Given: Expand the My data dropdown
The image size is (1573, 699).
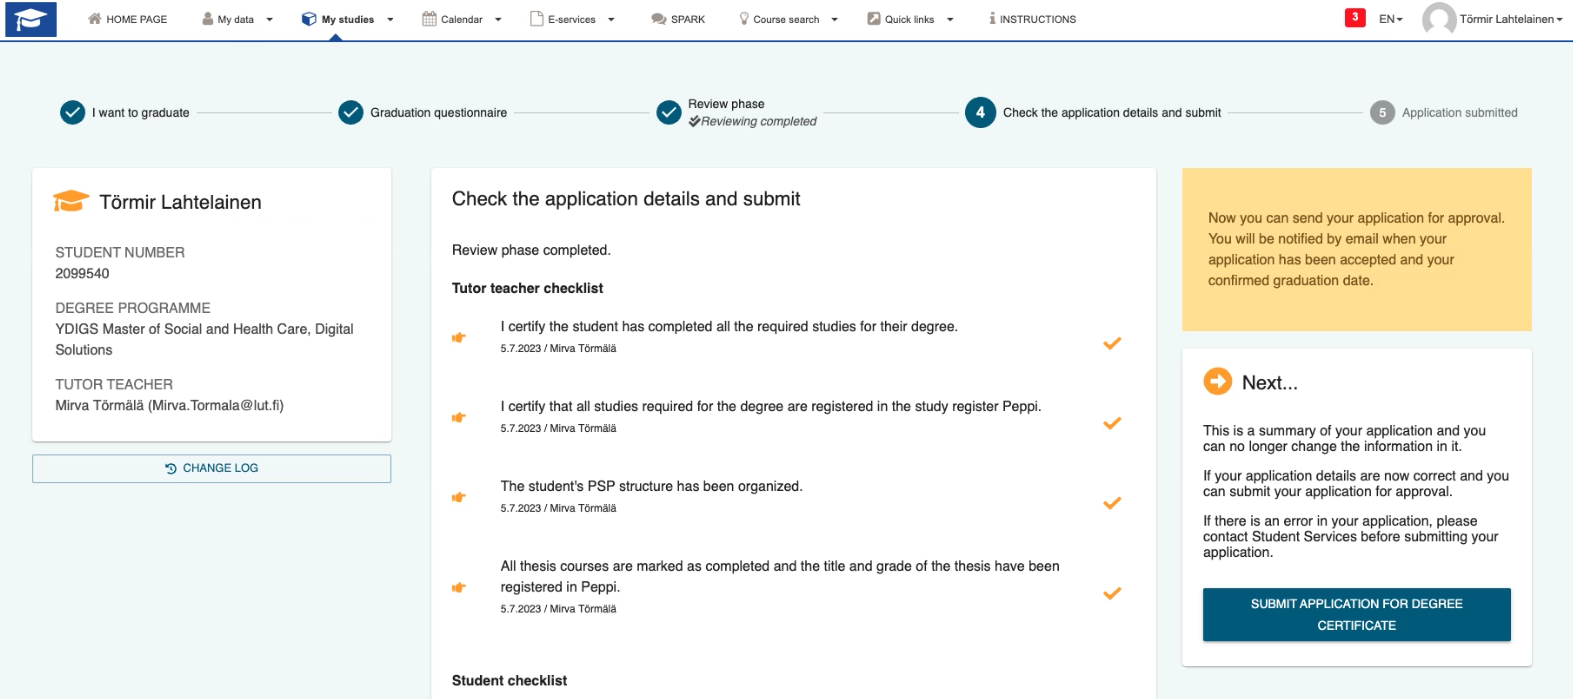Looking at the screenshot, I should pyautogui.click(x=229, y=18).
